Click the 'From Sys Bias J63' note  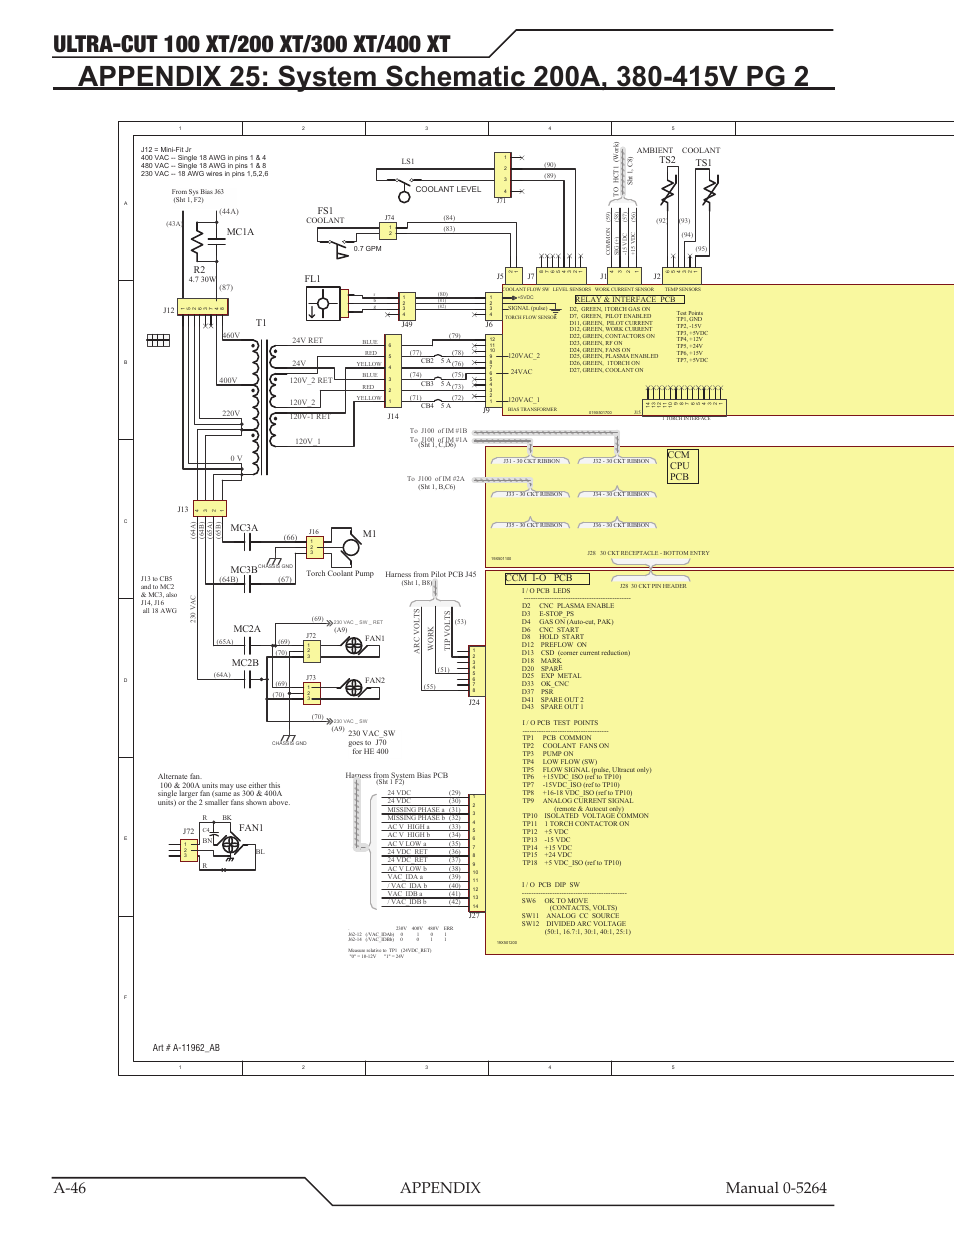(x=197, y=192)
